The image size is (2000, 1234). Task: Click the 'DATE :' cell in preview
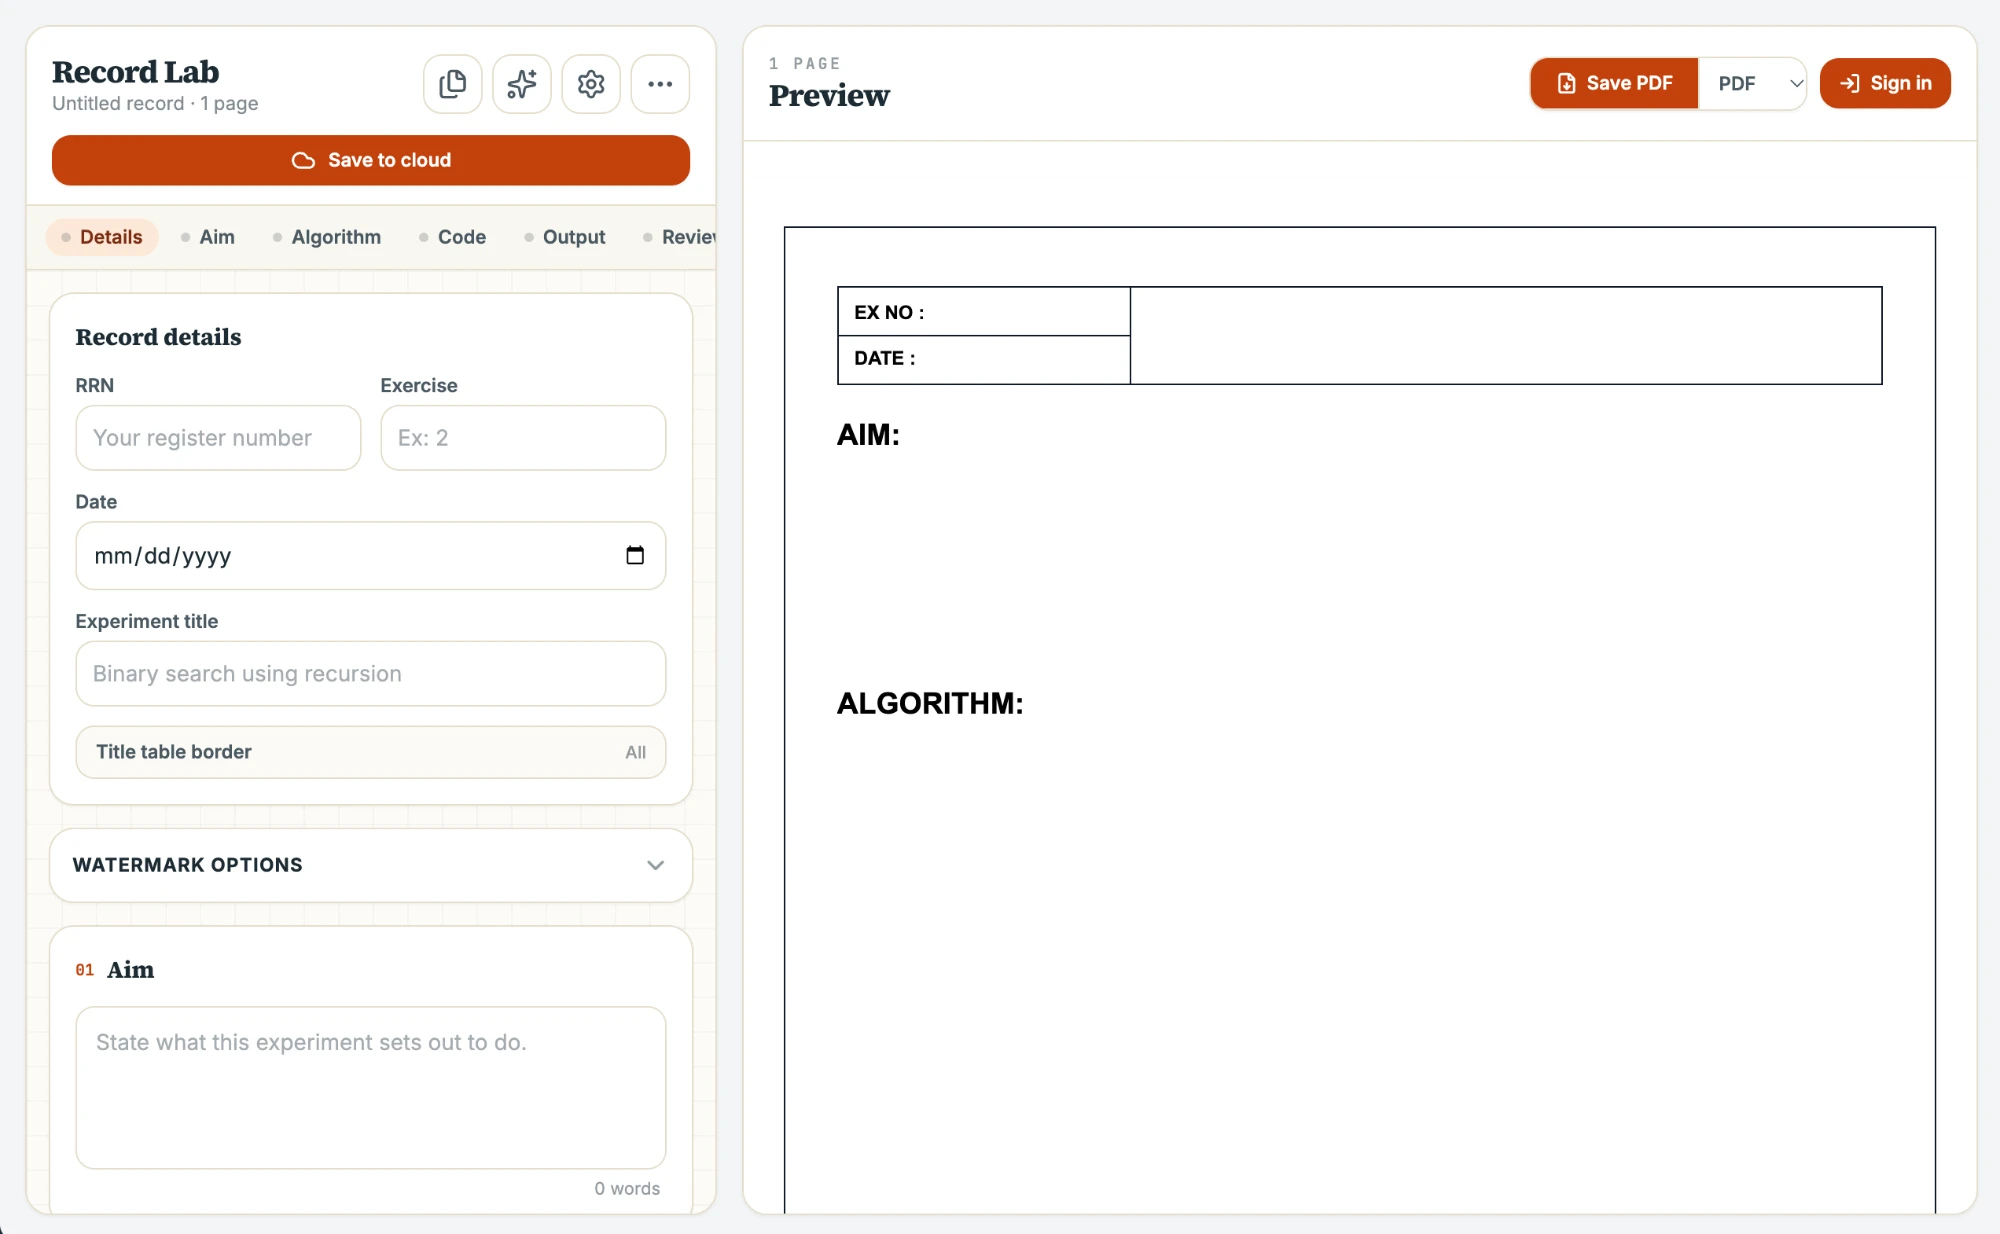click(984, 359)
